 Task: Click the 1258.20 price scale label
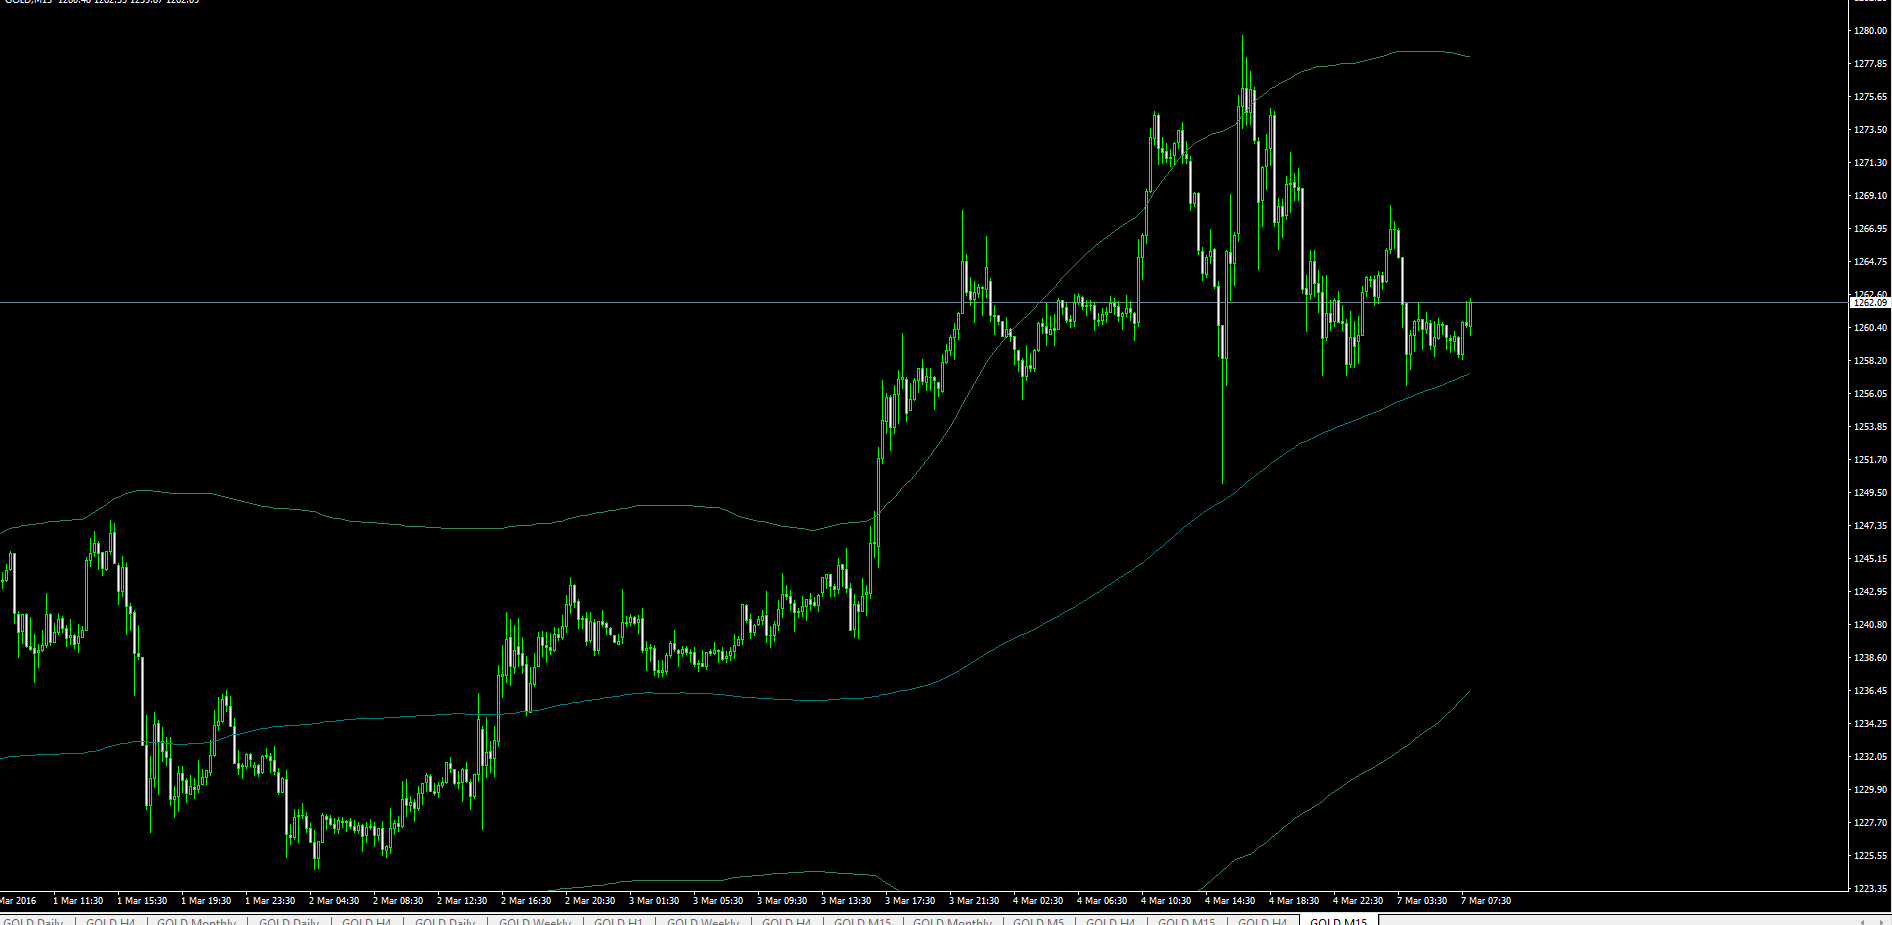click(x=1870, y=361)
